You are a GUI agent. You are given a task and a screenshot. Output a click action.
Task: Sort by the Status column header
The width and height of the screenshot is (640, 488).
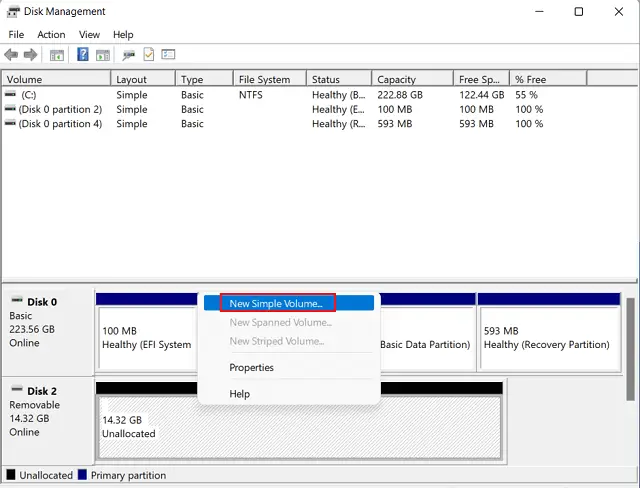pyautogui.click(x=340, y=79)
